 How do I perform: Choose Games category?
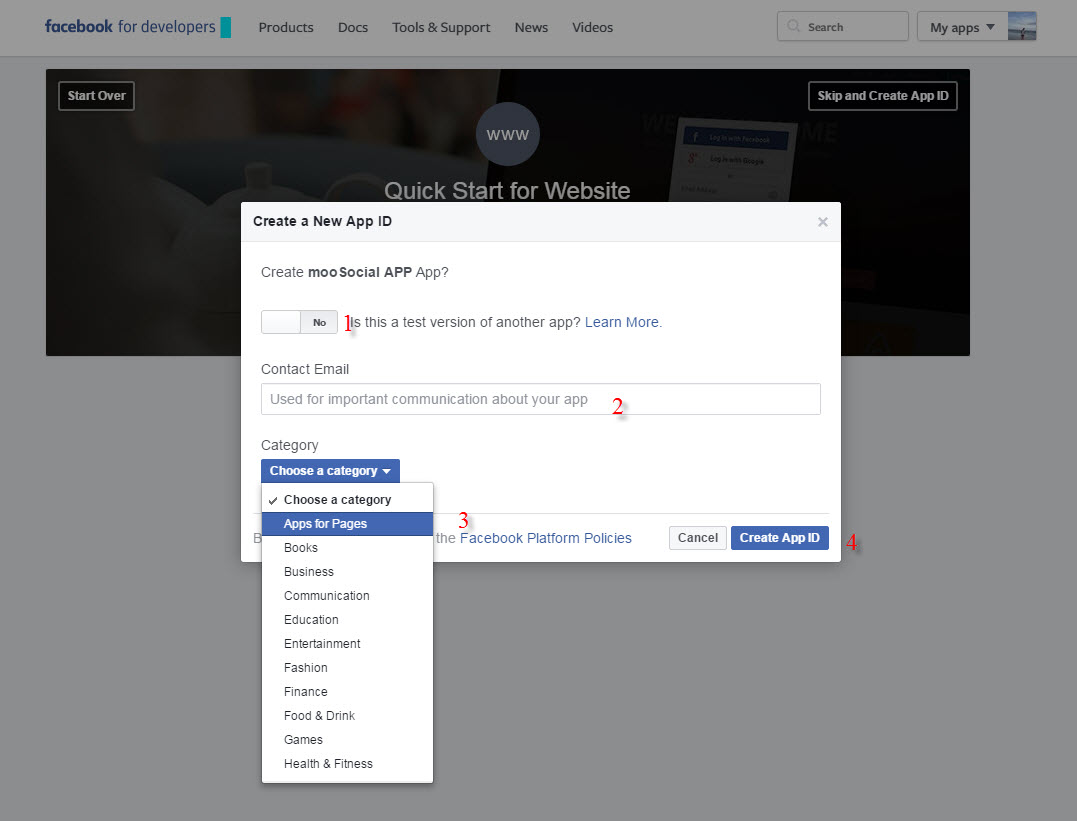(x=347, y=740)
